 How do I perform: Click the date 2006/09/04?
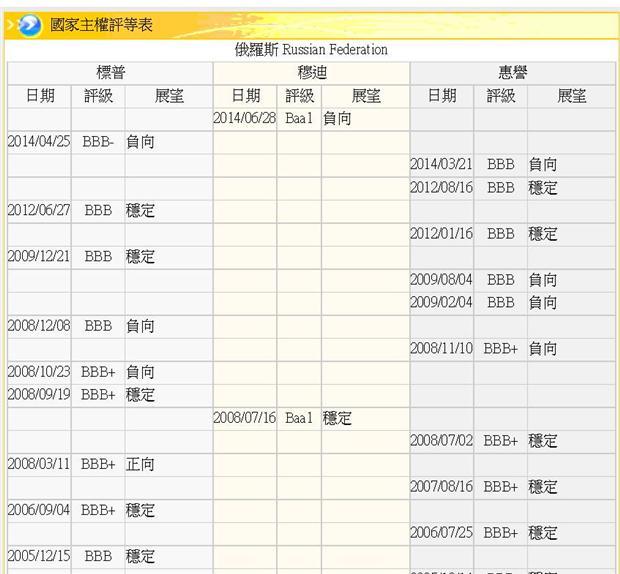[x=39, y=510]
